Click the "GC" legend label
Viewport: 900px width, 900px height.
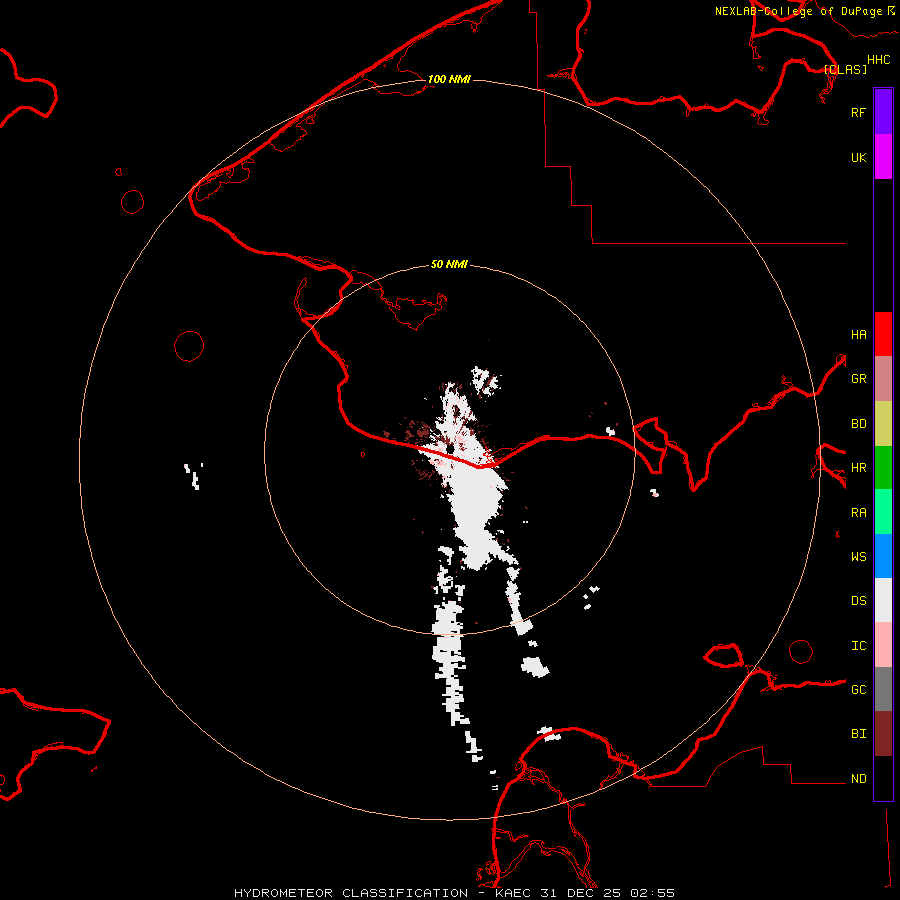(x=858, y=689)
